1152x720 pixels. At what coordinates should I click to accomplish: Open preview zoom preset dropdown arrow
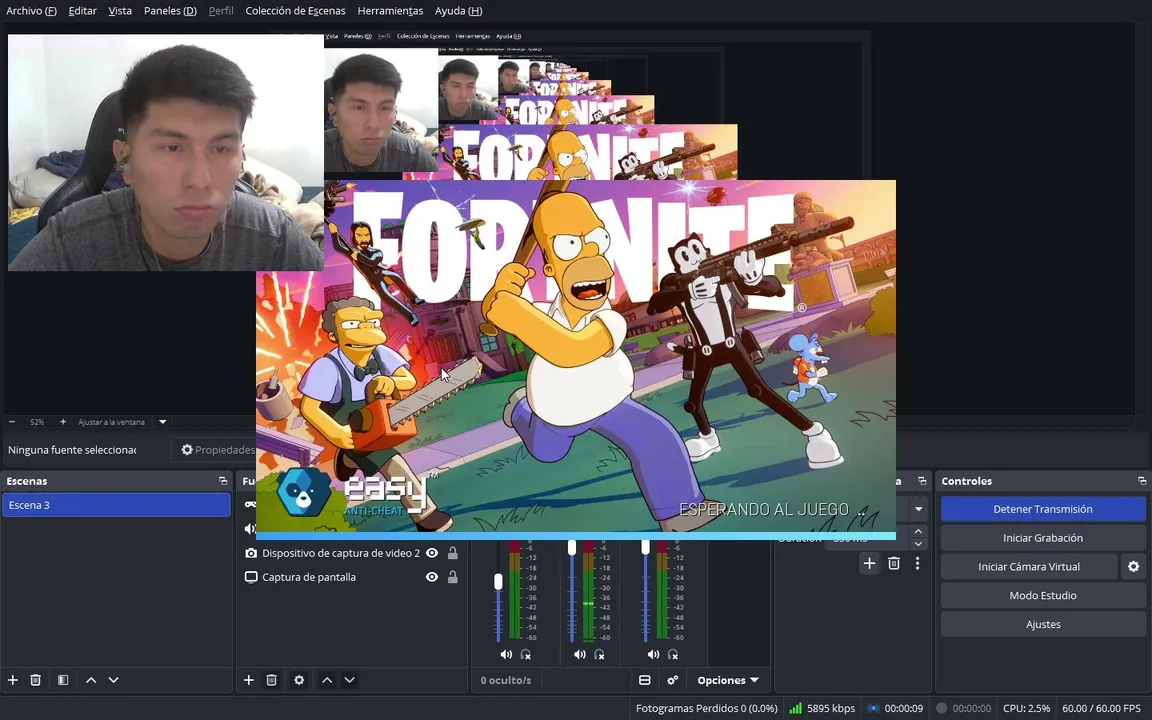tap(163, 422)
